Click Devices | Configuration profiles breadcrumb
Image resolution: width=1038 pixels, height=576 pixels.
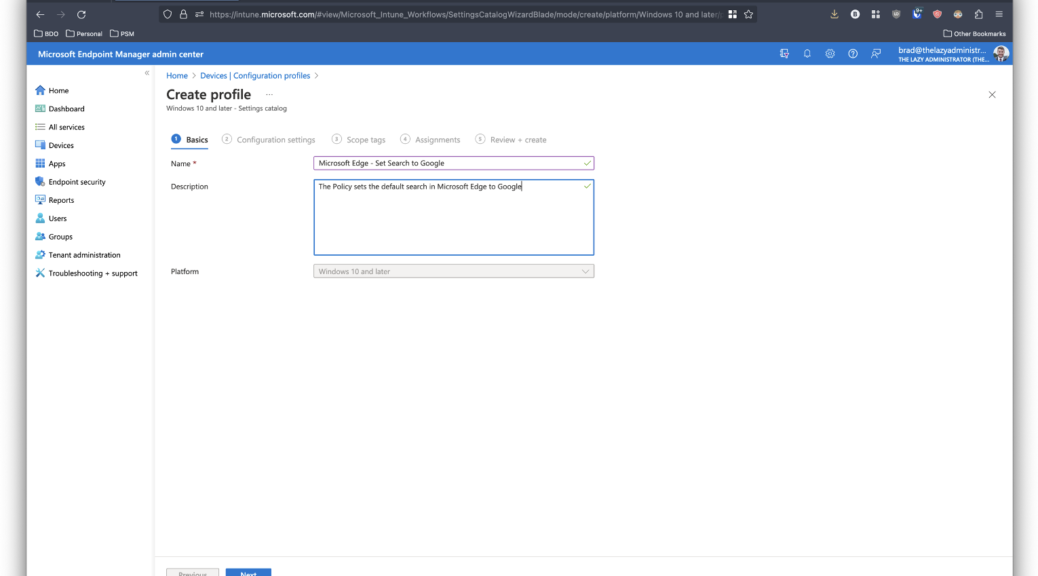[x=255, y=75]
